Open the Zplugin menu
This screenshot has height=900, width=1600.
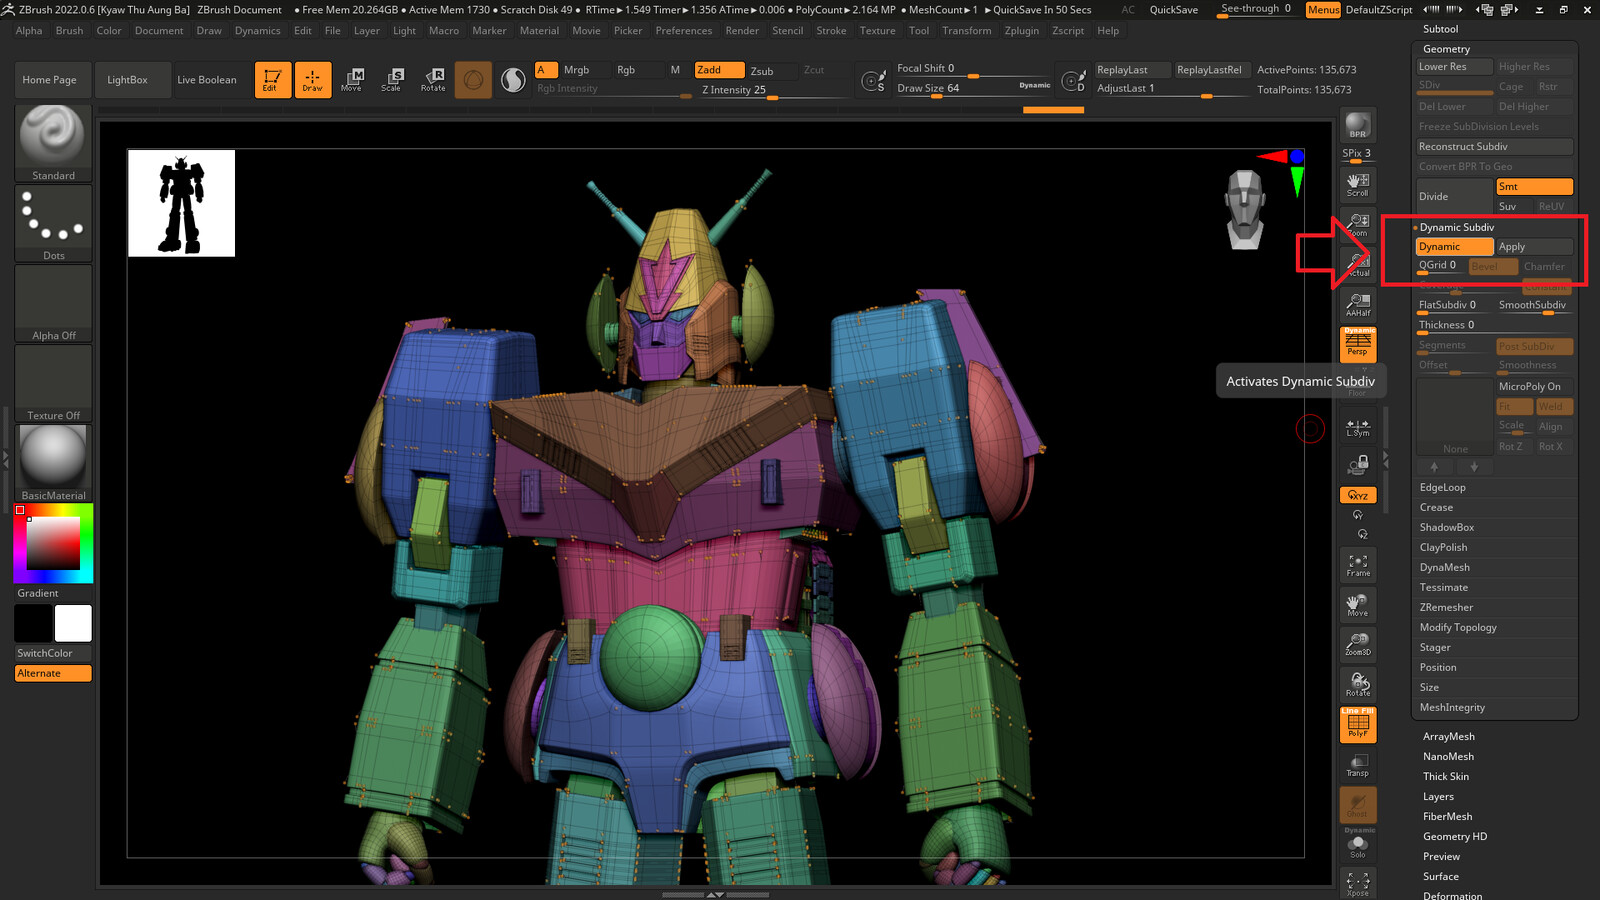click(1021, 31)
